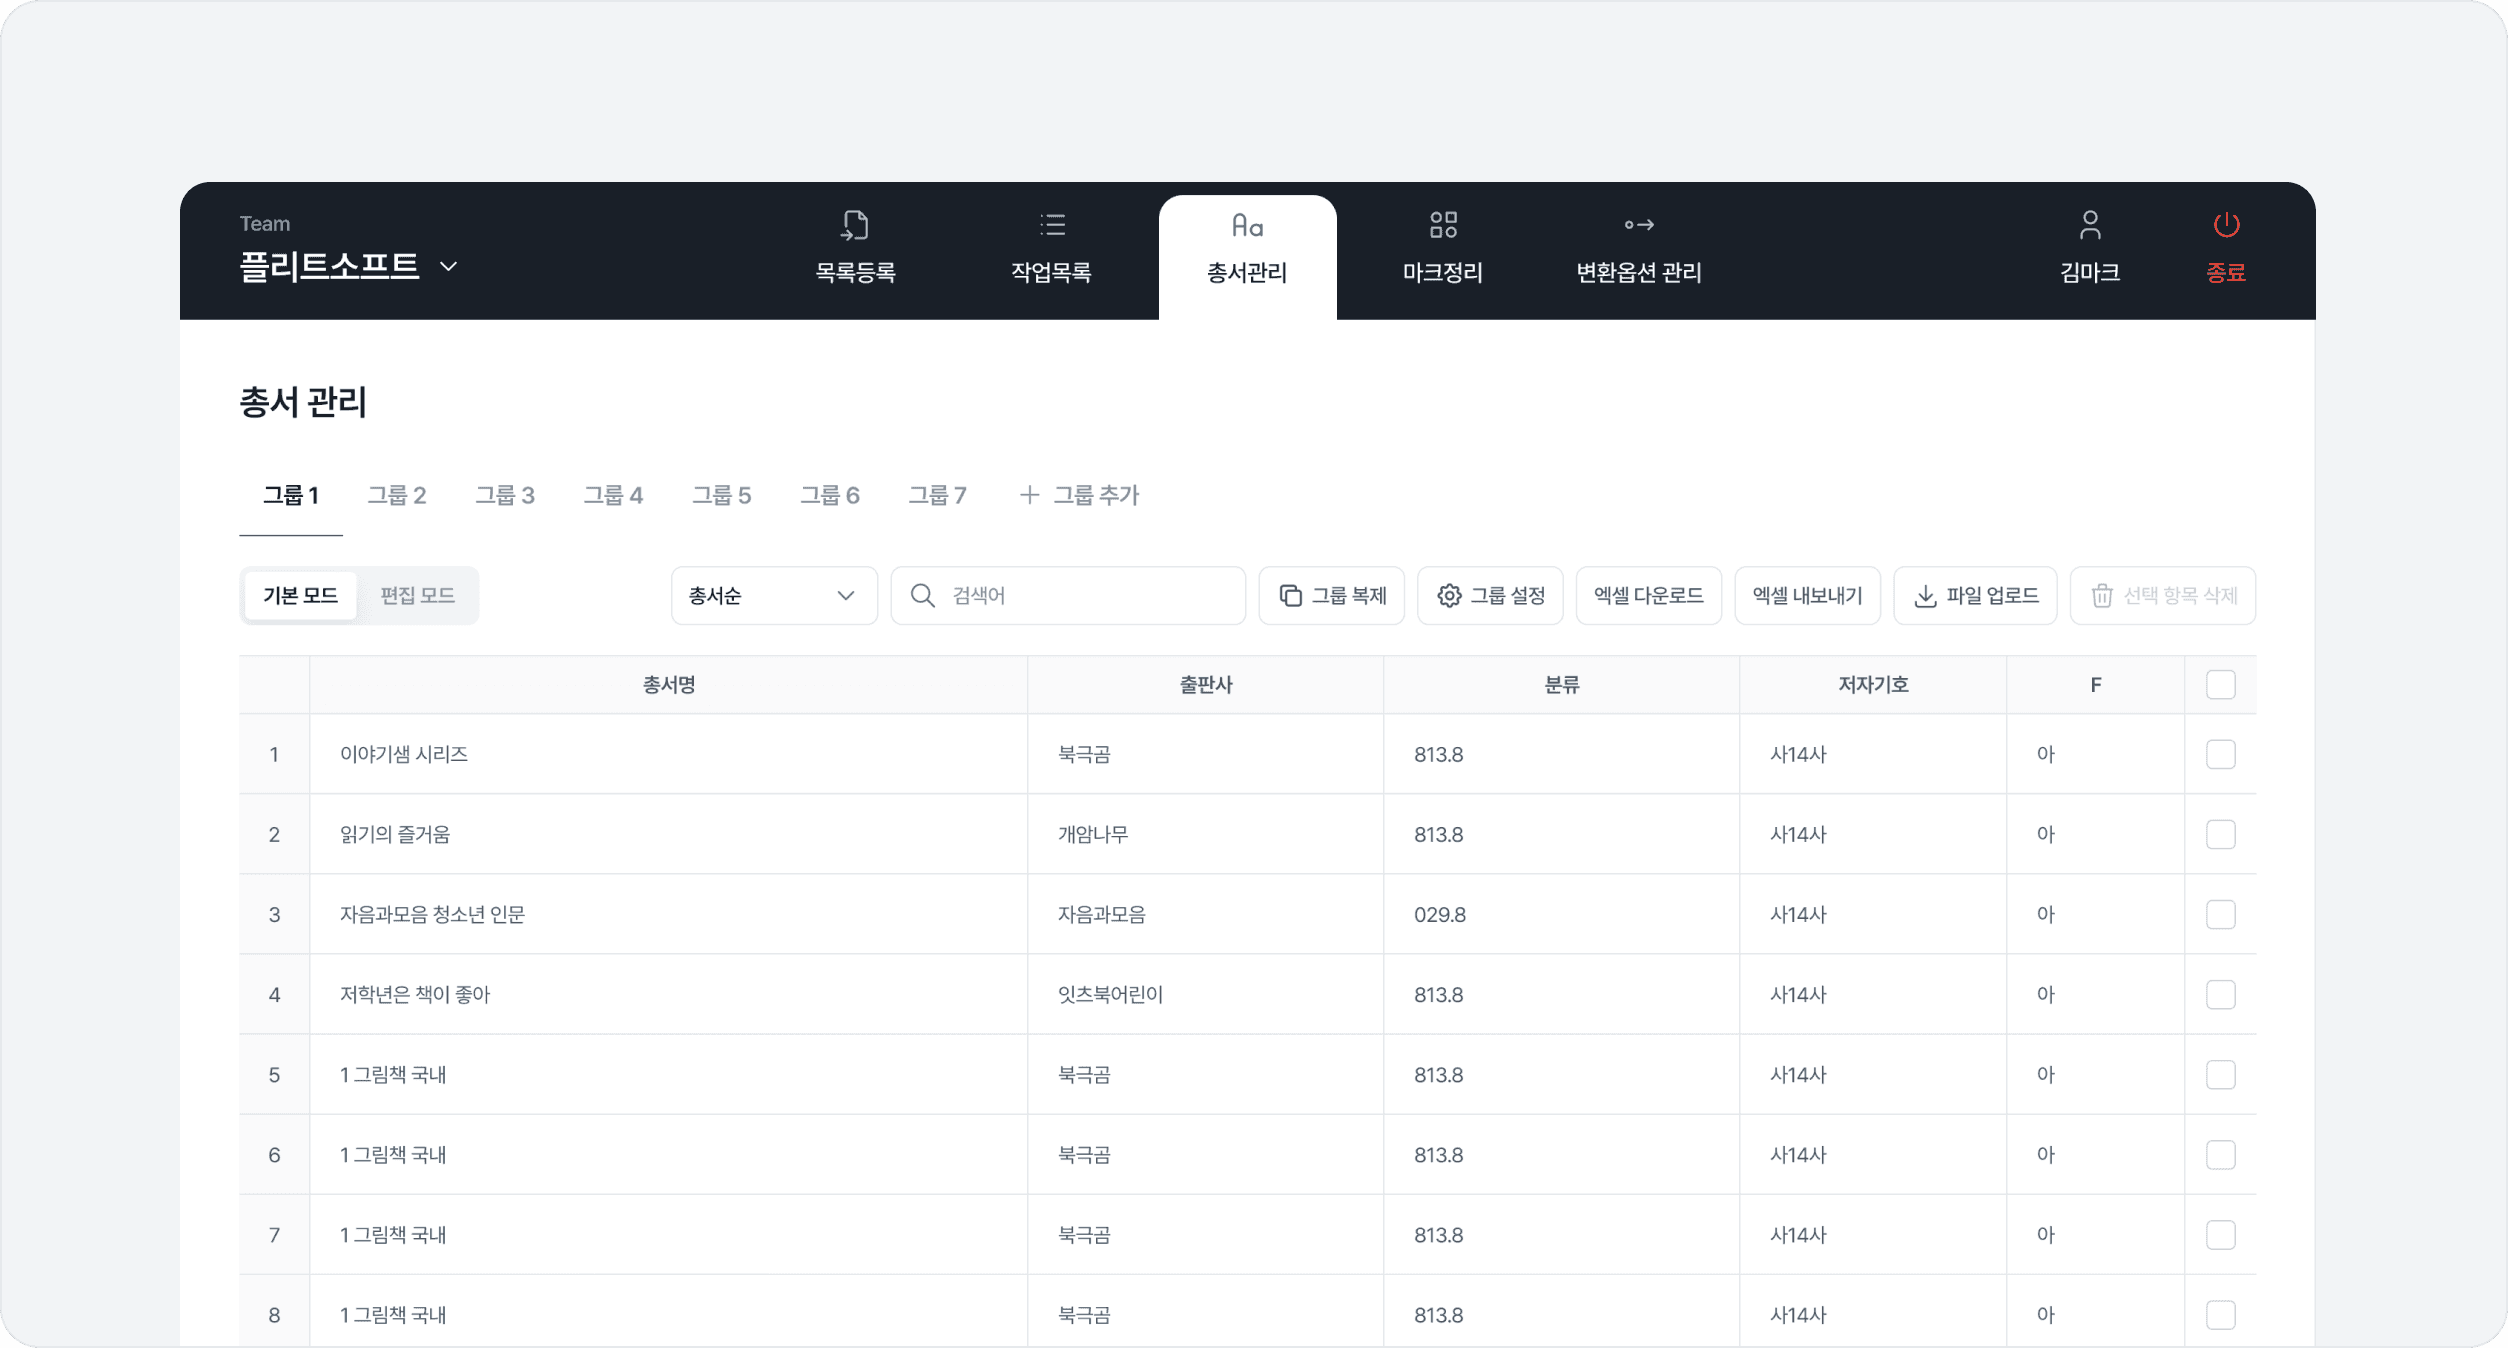Select the 마크정리 grid icon
2508x1348 pixels.
pyautogui.click(x=1443, y=225)
